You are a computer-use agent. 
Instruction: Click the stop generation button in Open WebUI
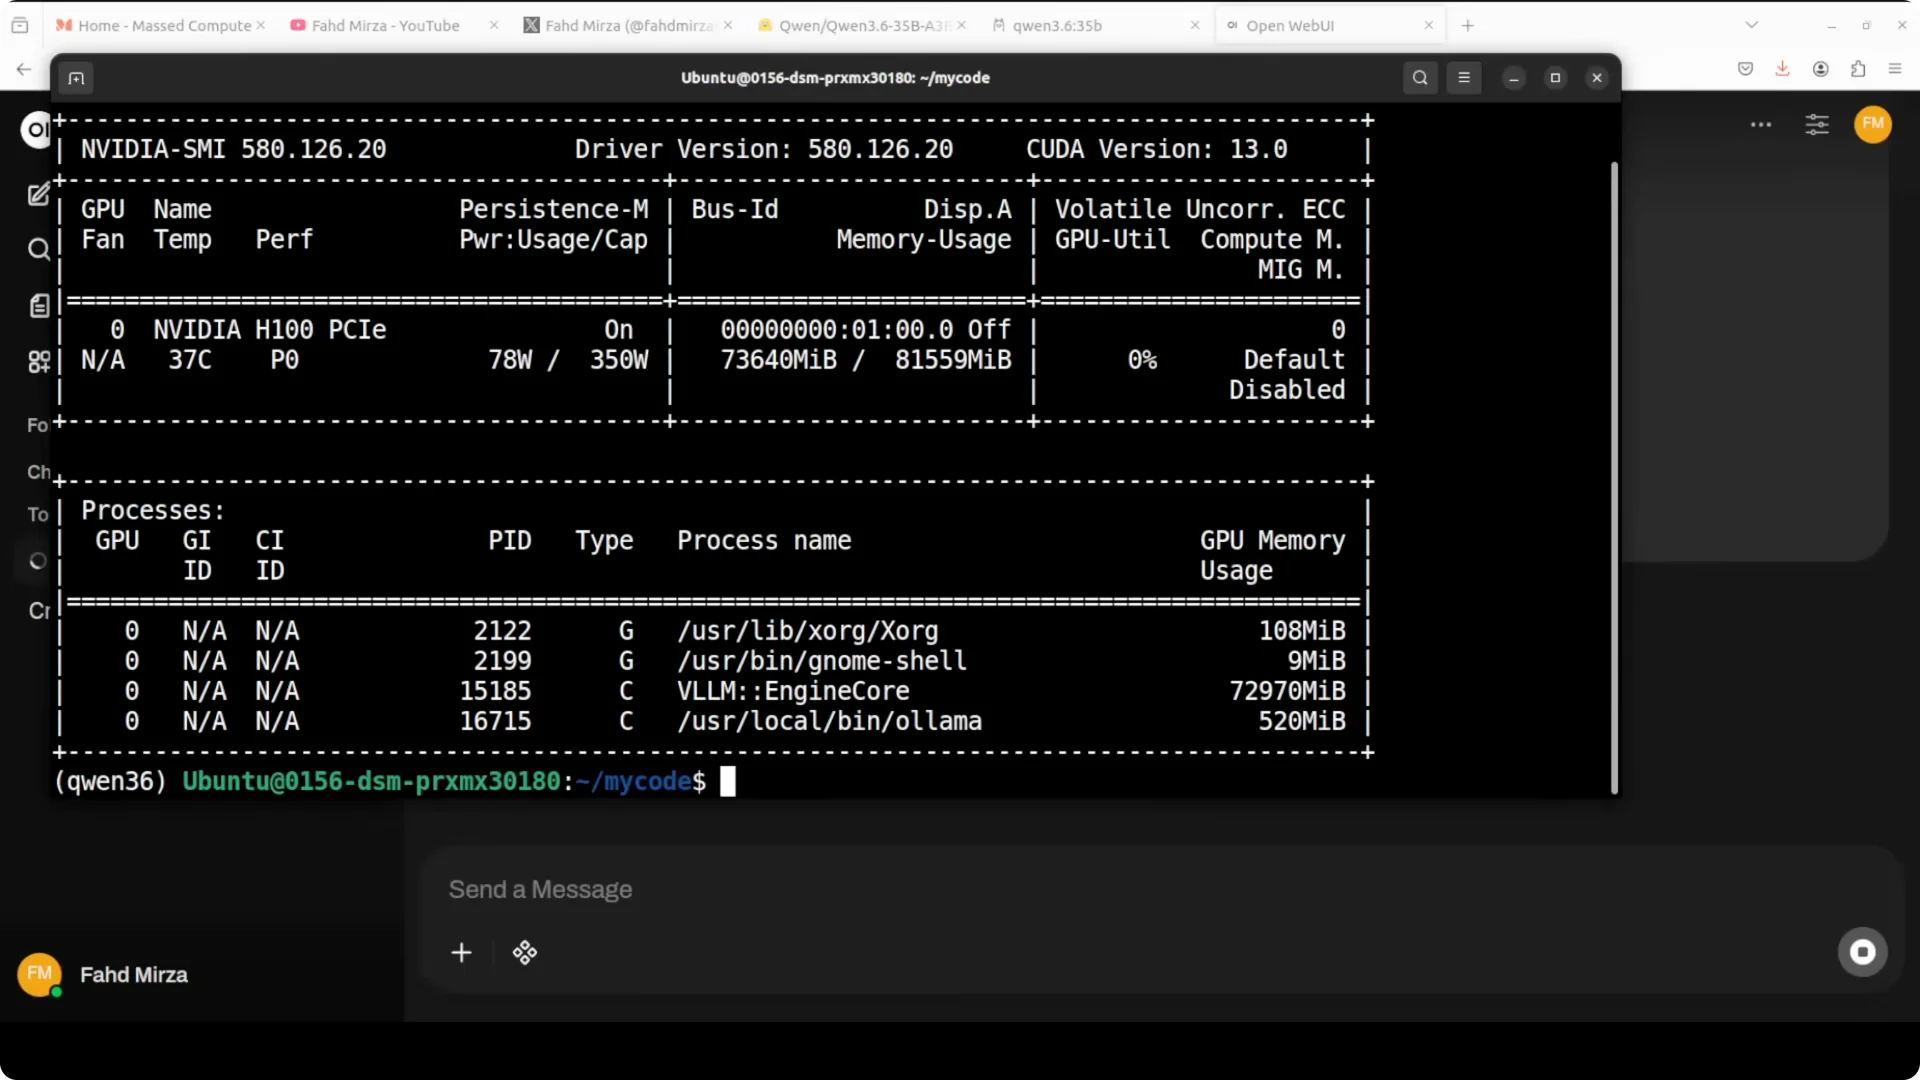tap(1862, 952)
